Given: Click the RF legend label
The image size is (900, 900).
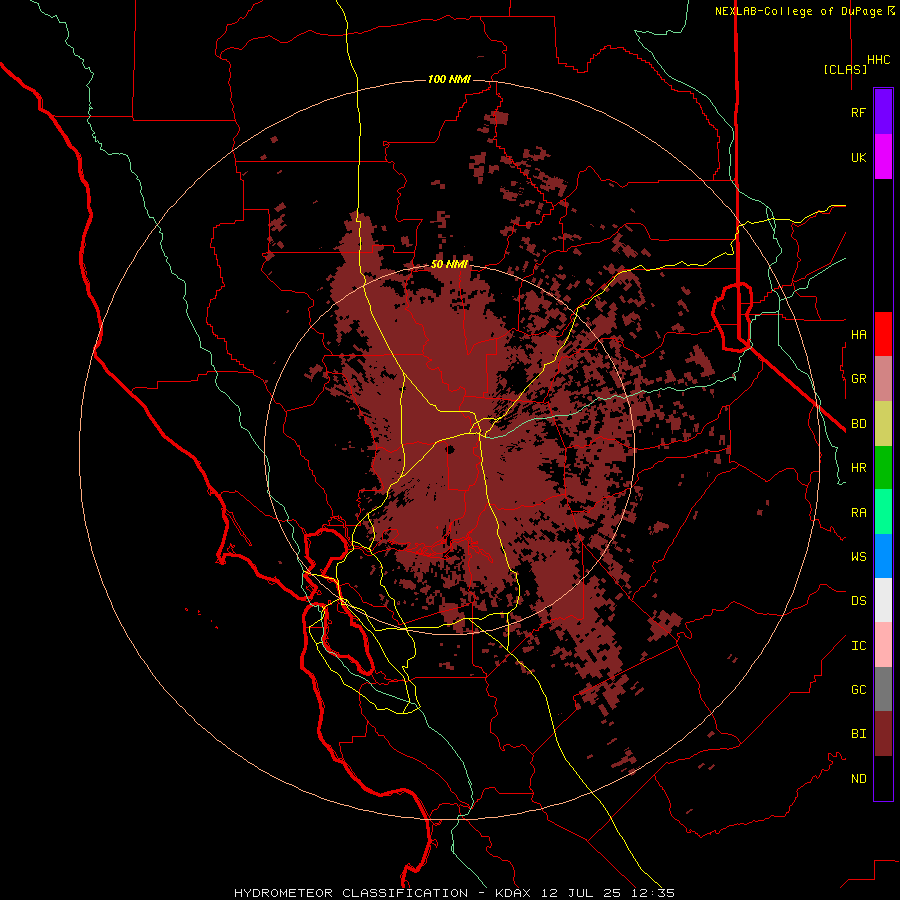Looking at the screenshot, I should tap(858, 112).
